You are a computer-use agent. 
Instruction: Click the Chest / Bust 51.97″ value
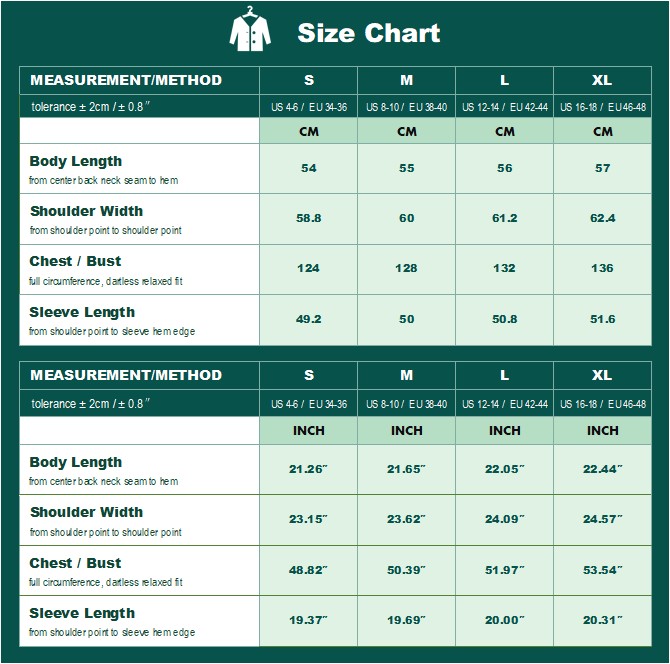(505, 570)
